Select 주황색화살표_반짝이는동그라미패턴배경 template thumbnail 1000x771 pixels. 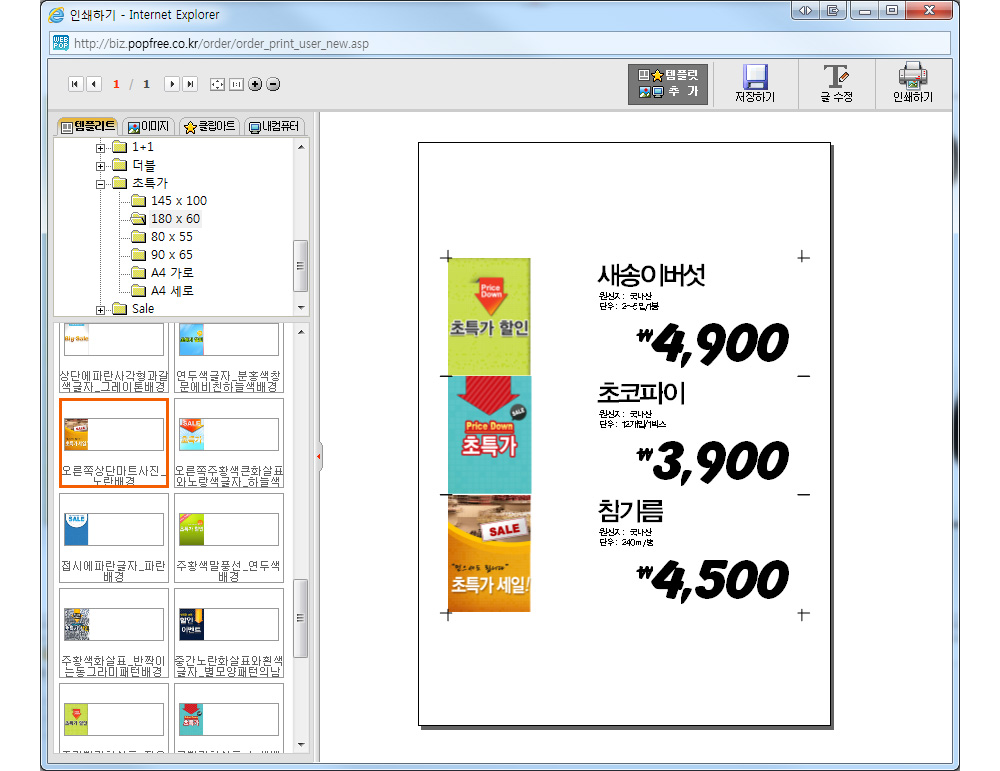pos(114,633)
